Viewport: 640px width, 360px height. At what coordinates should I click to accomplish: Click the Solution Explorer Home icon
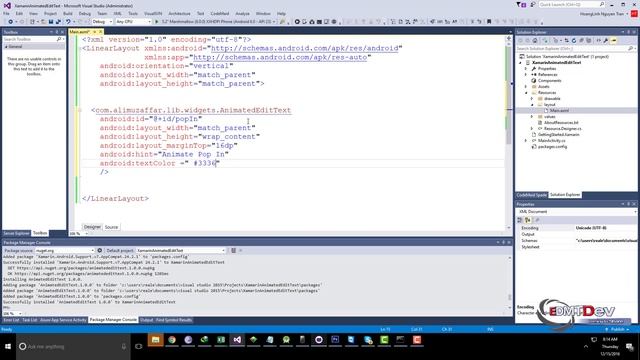535,40
